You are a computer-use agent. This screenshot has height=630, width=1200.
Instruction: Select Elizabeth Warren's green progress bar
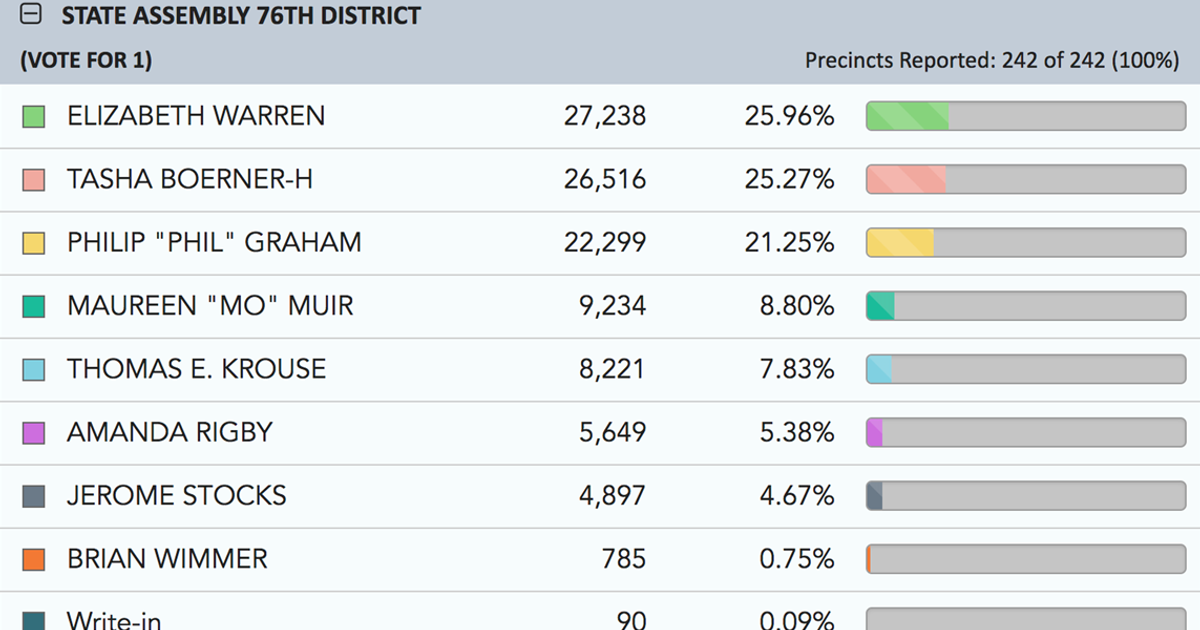click(1025, 116)
